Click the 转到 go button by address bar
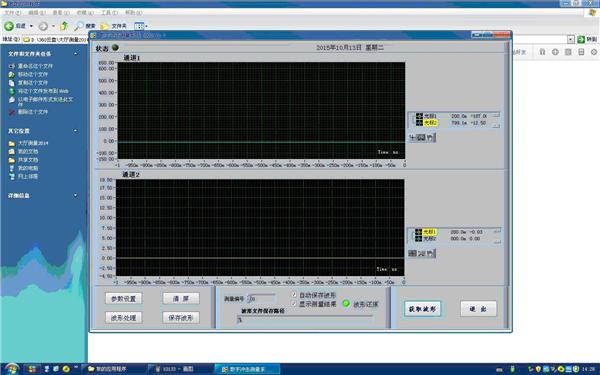The image size is (600, 375). coord(587,39)
